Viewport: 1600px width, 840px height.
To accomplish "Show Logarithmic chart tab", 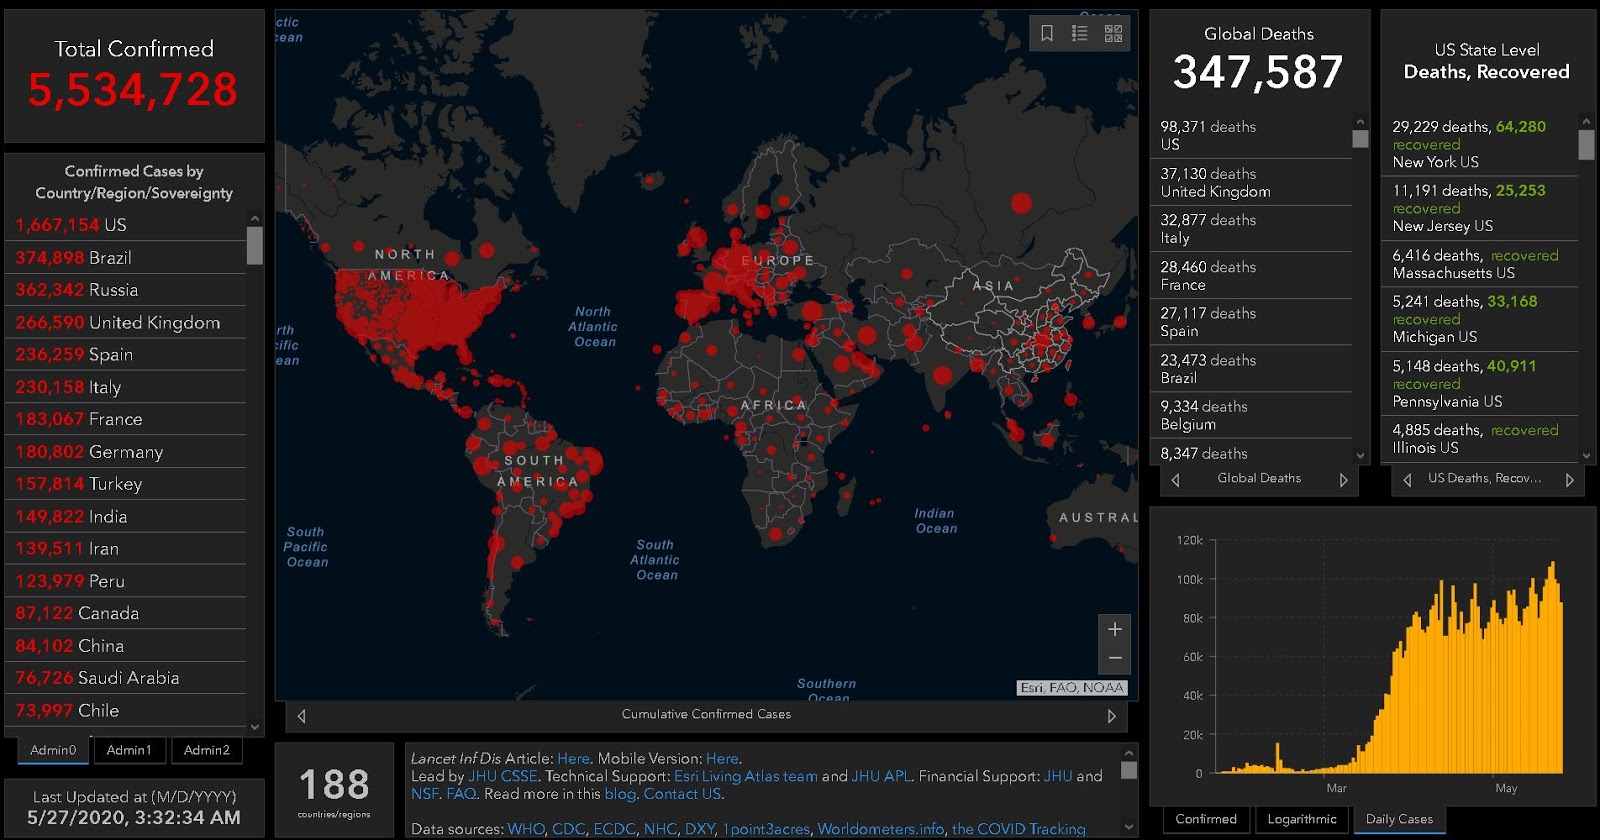I will click(1302, 819).
